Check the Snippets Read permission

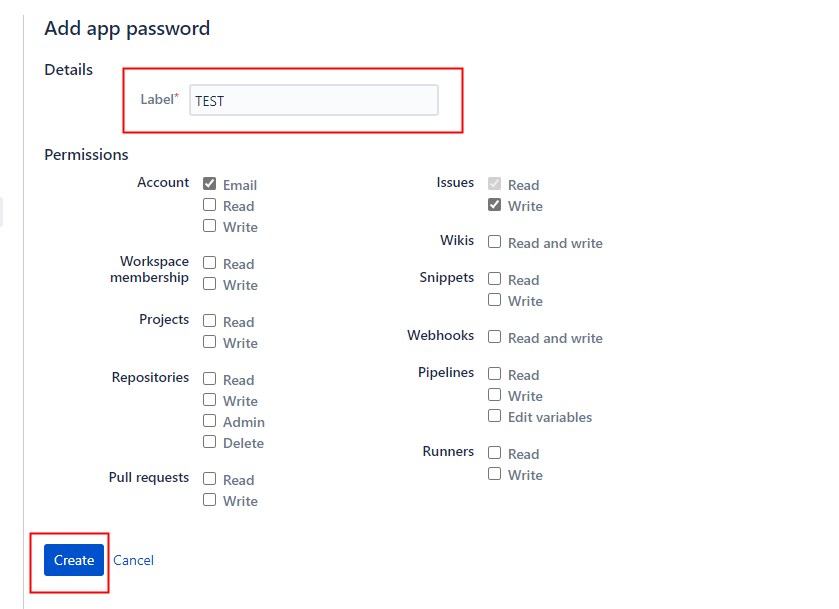[x=494, y=279]
